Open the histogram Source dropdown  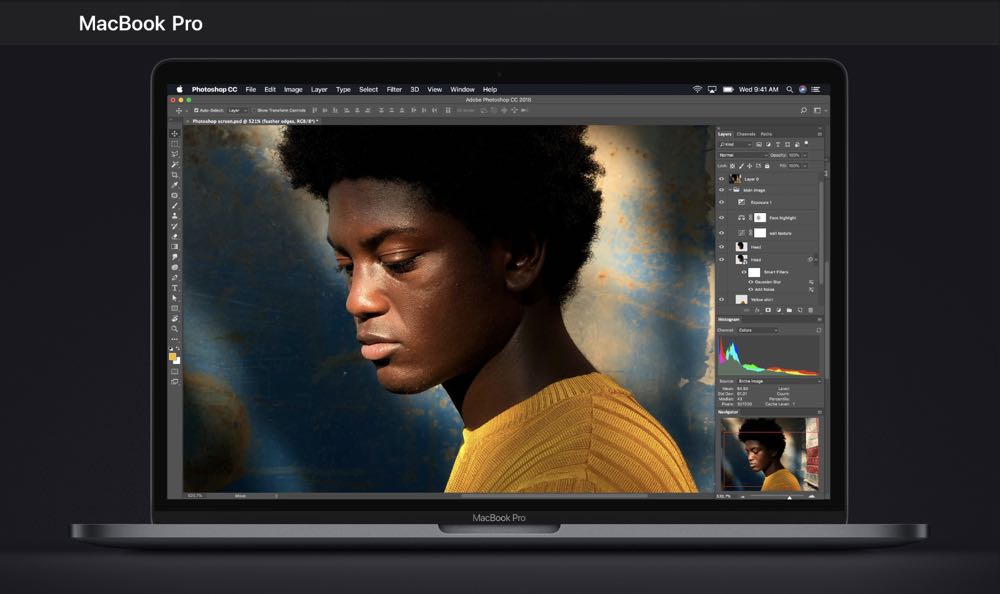click(777, 381)
